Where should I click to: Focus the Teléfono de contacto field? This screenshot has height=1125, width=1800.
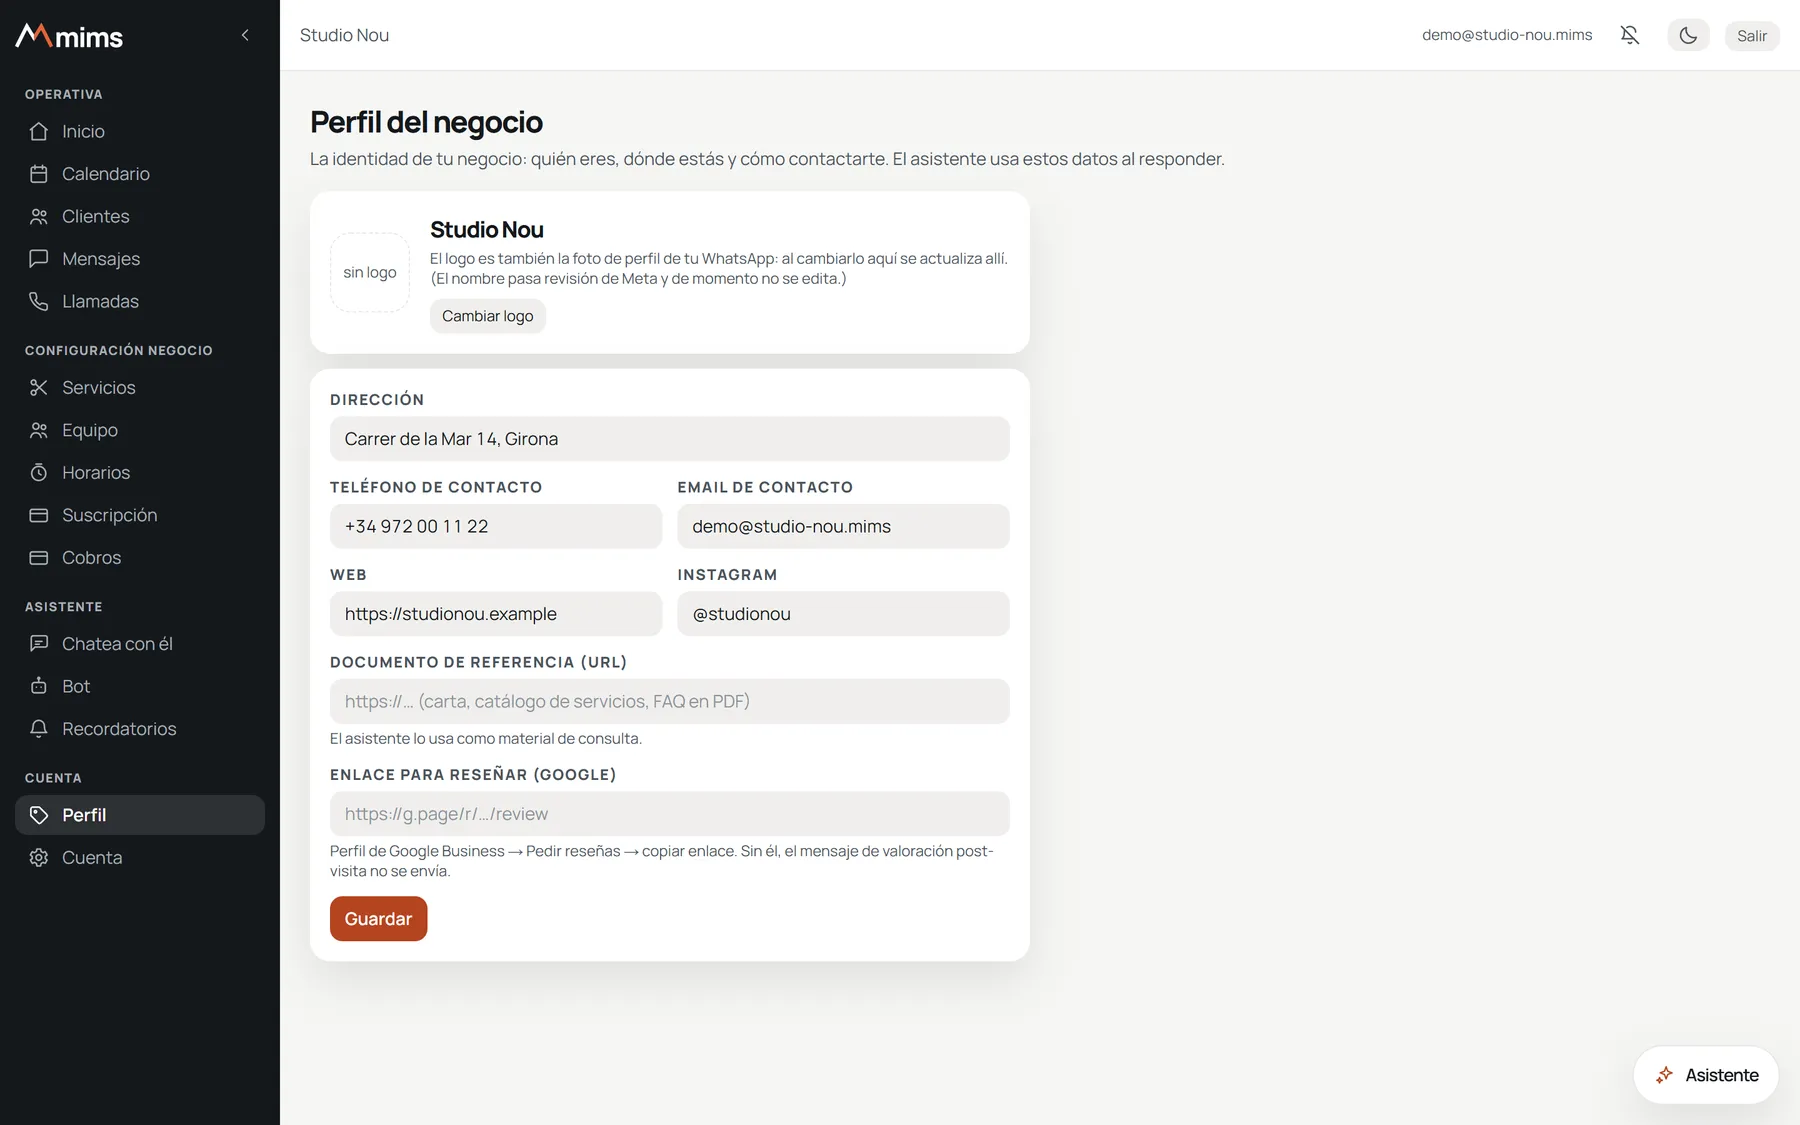pyautogui.click(x=496, y=526)
